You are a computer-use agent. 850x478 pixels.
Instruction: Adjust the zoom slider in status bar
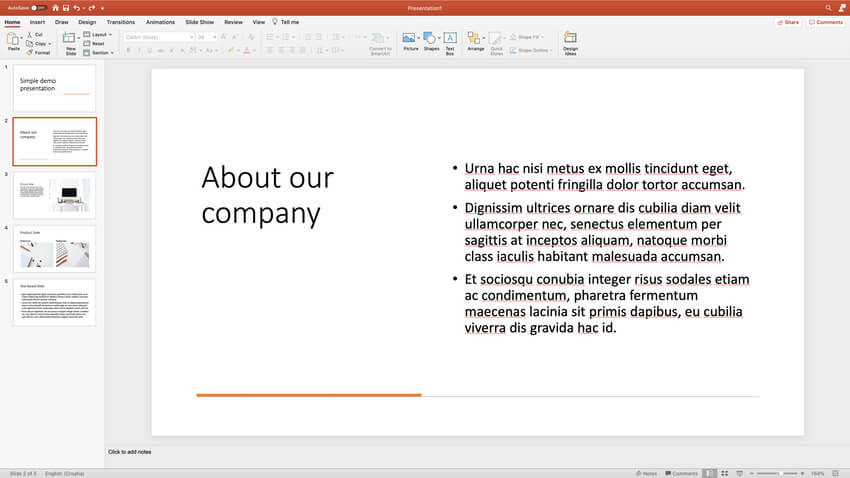pos(780,473)
